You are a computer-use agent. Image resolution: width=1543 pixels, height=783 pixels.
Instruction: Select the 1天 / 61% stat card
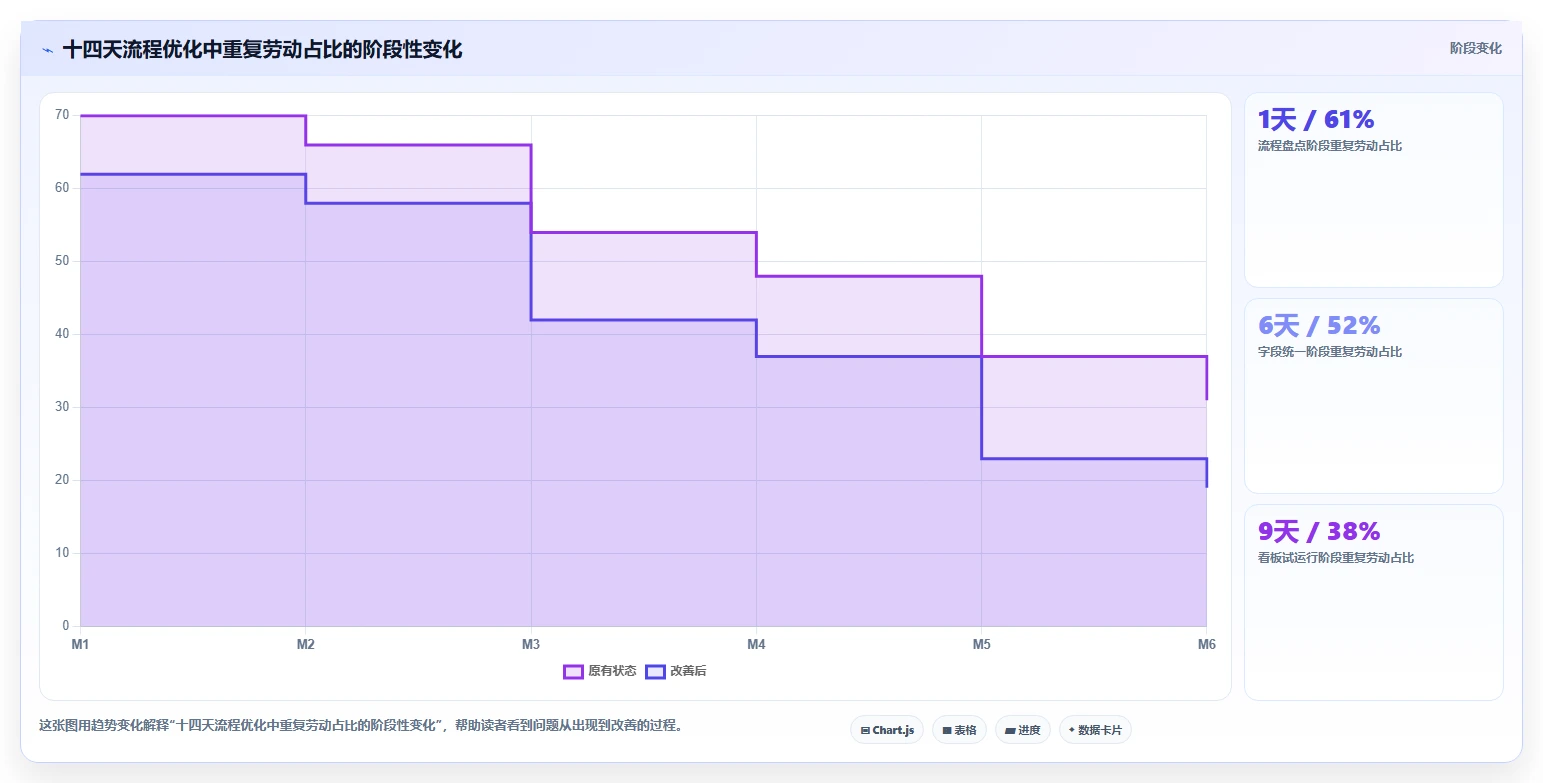click(1373, 190)
